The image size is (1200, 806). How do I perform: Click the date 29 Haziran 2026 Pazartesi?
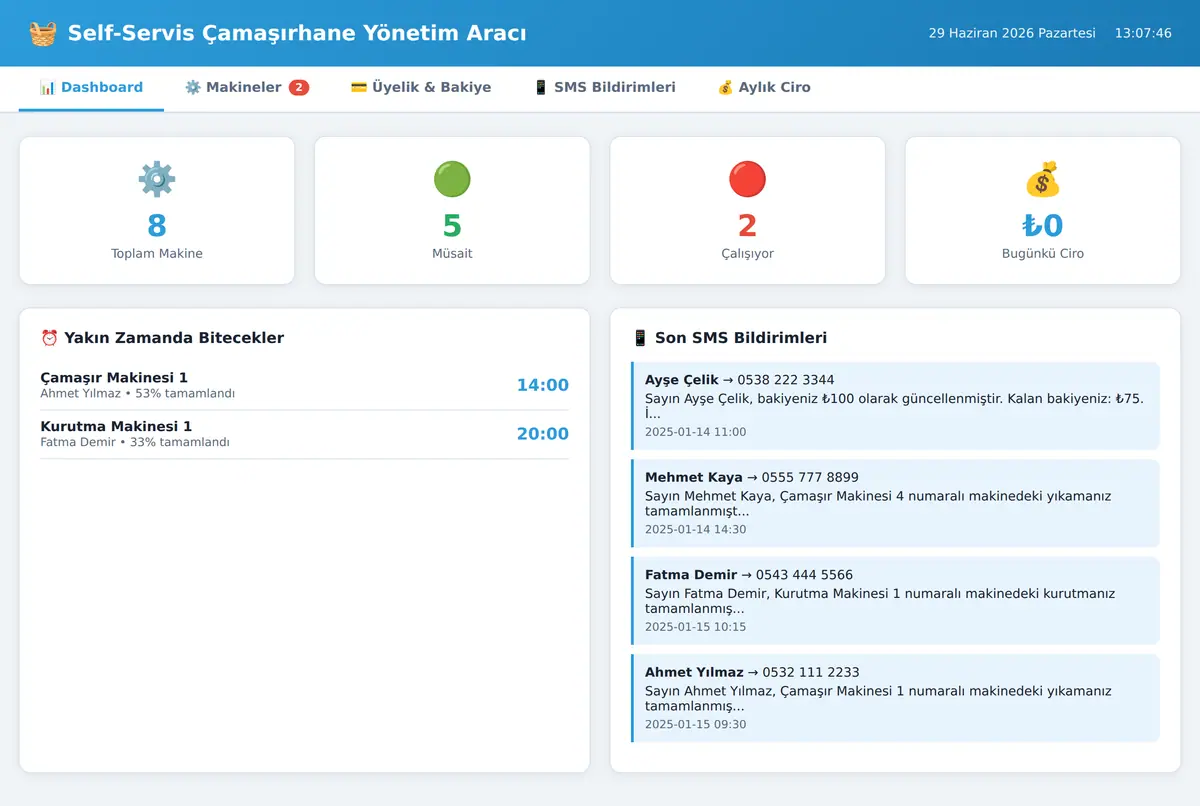pos(1012,33)
